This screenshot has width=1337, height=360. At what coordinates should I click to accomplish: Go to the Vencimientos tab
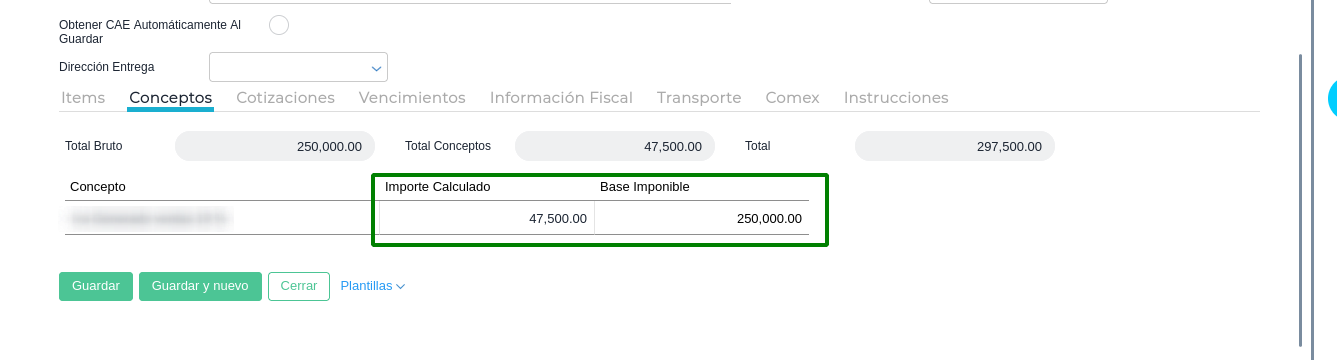coord(412,98)
